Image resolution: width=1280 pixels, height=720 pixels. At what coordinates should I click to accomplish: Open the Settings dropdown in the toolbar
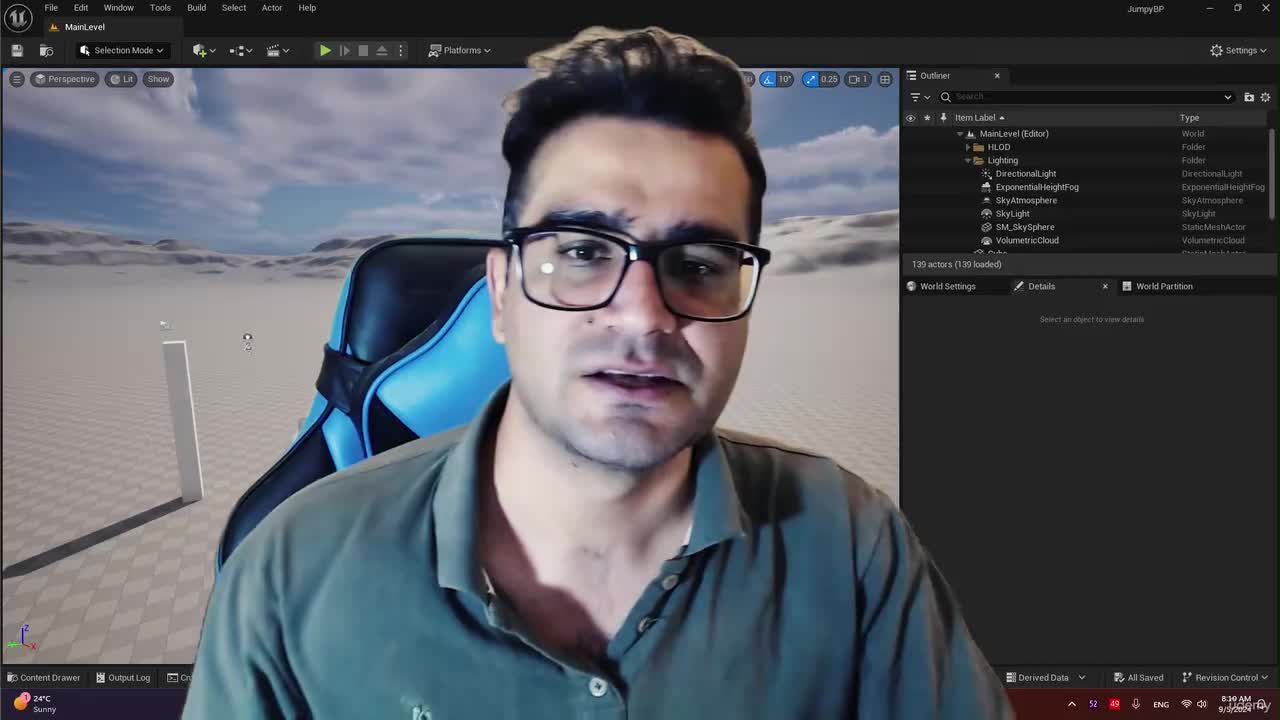pos(1238,50)
